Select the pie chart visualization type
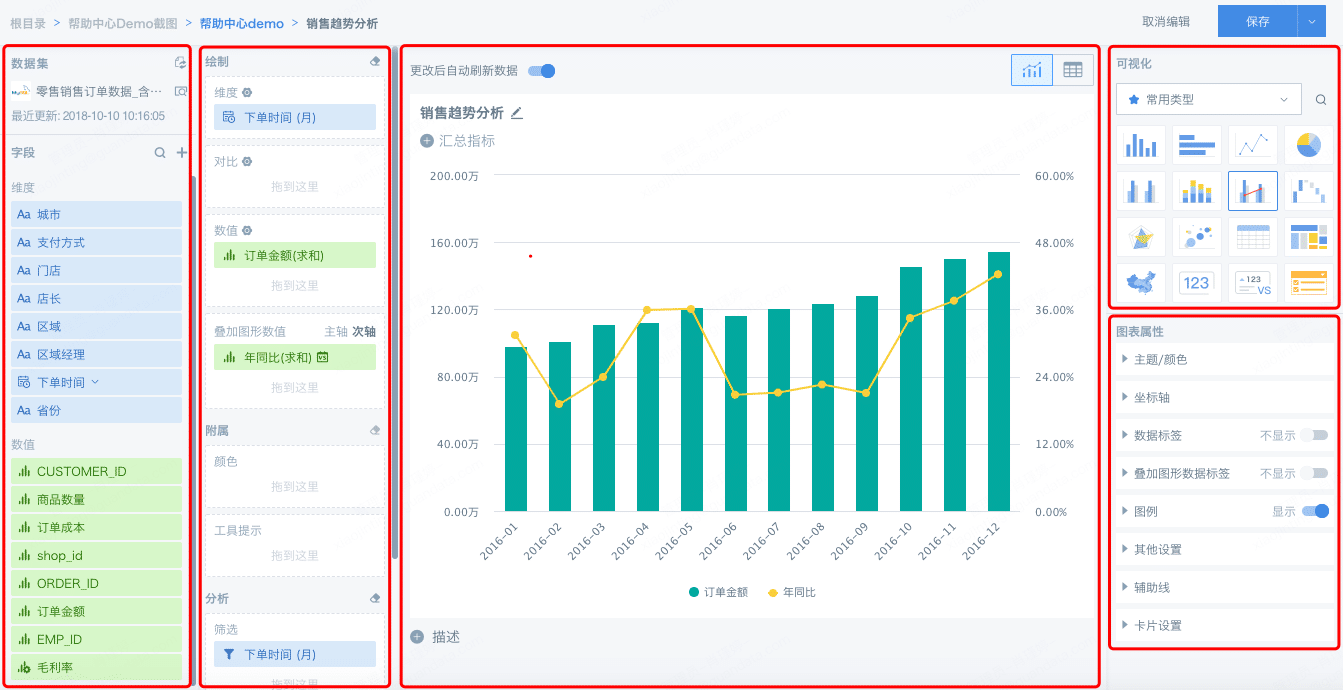This screenshot has height=690, width=1343. click(1308, 146)
